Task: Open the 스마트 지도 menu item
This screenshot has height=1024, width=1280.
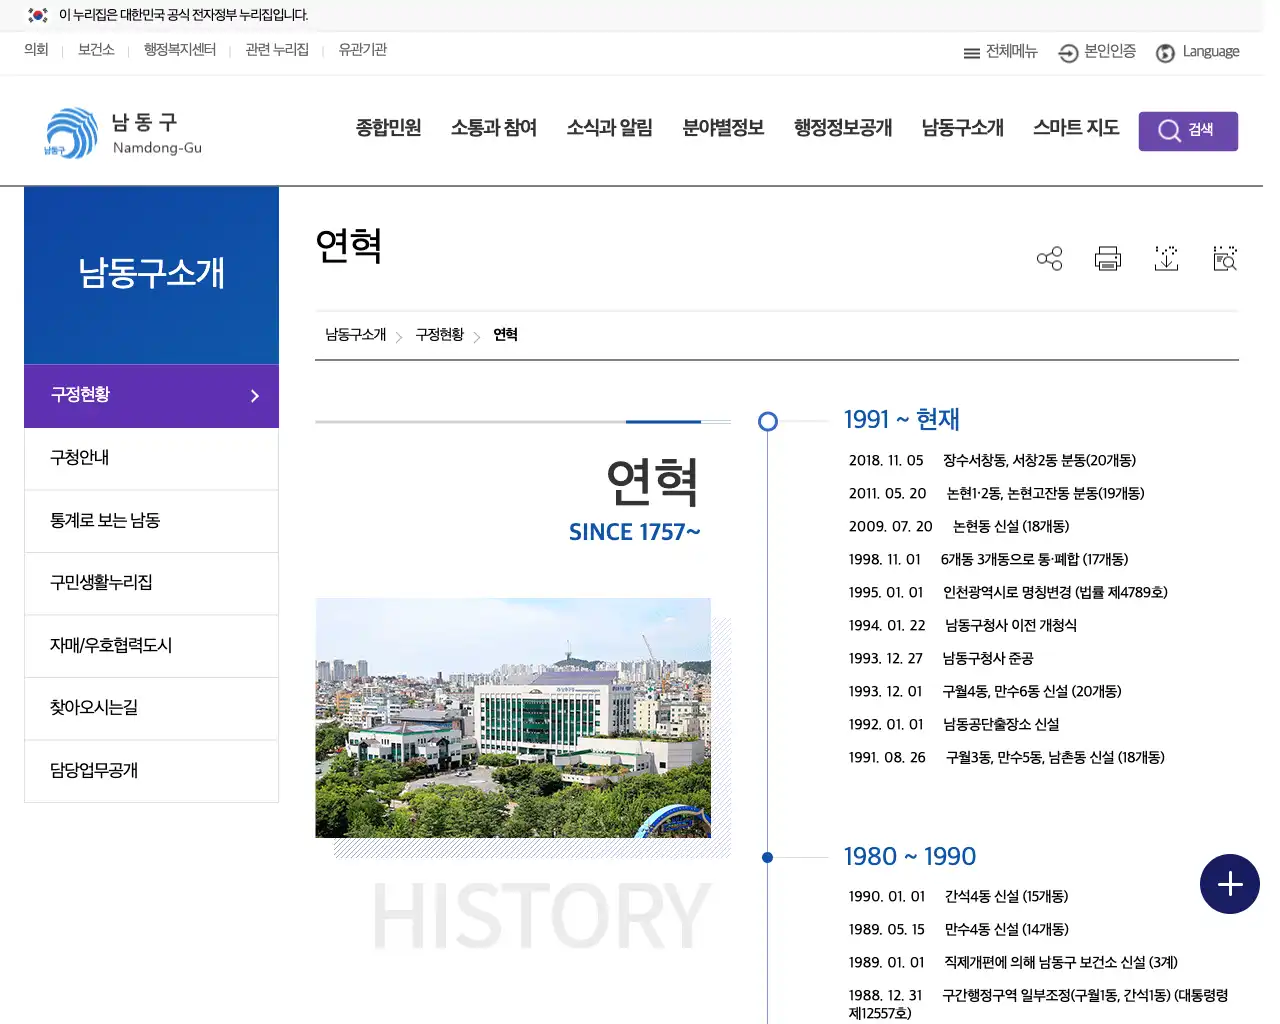Action: [1075, 128]
